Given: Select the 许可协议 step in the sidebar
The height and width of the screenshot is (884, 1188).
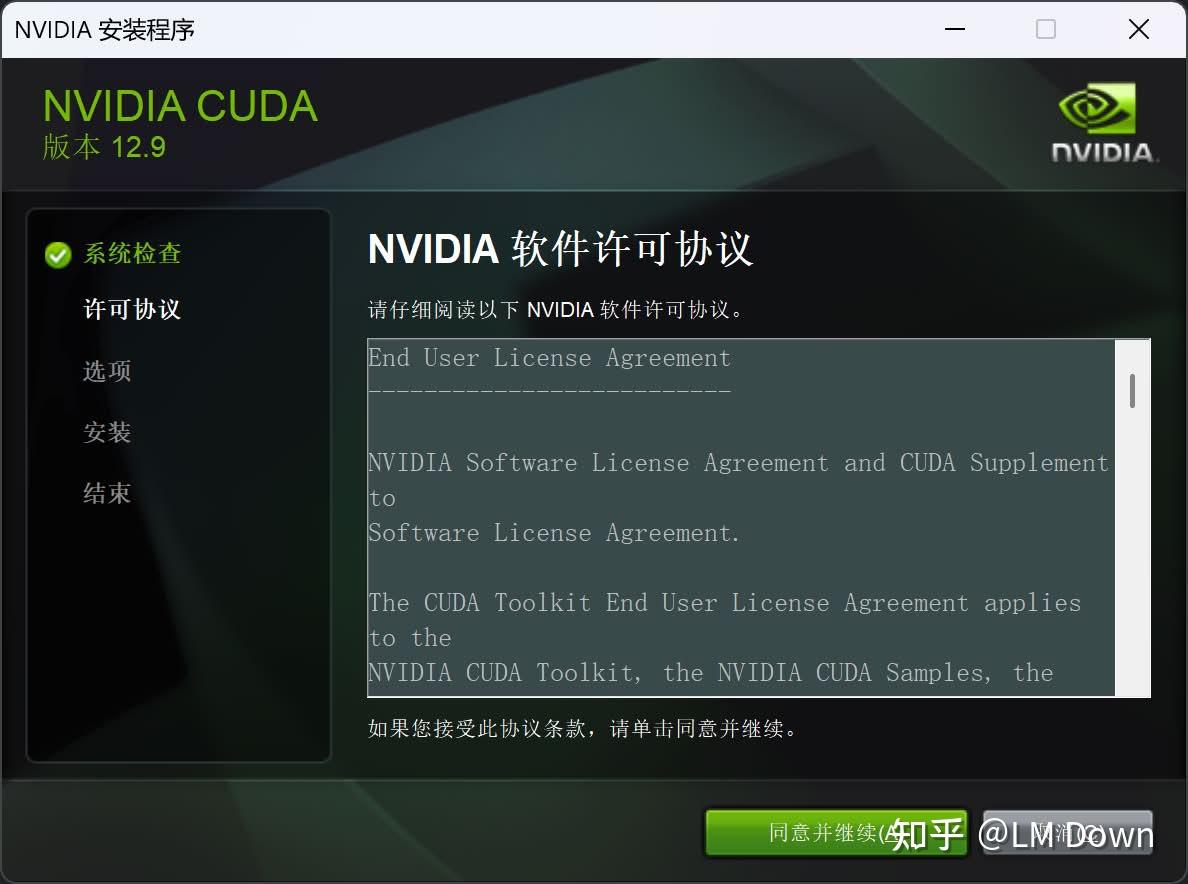Looking at the screenshot, I should pyautogui.click(x=132, y=310).
